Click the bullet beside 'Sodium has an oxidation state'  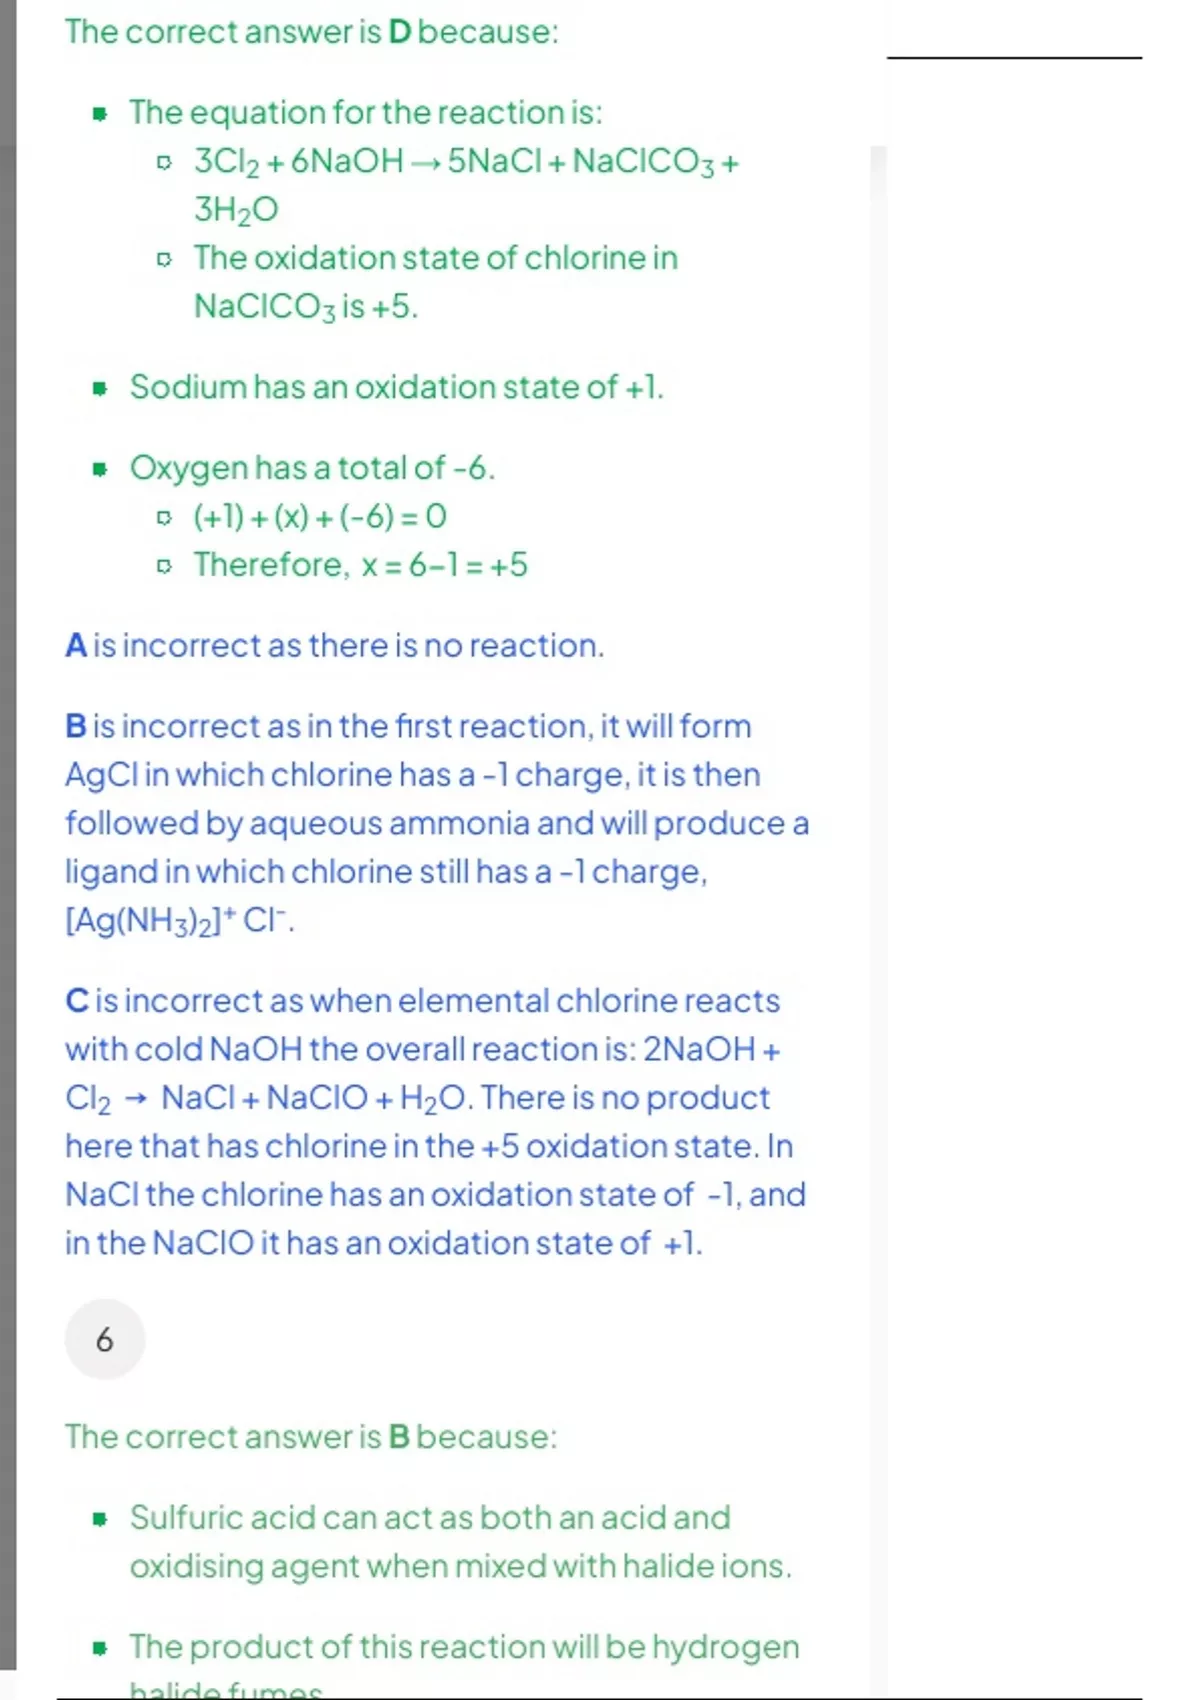click(x=99, y=388)
